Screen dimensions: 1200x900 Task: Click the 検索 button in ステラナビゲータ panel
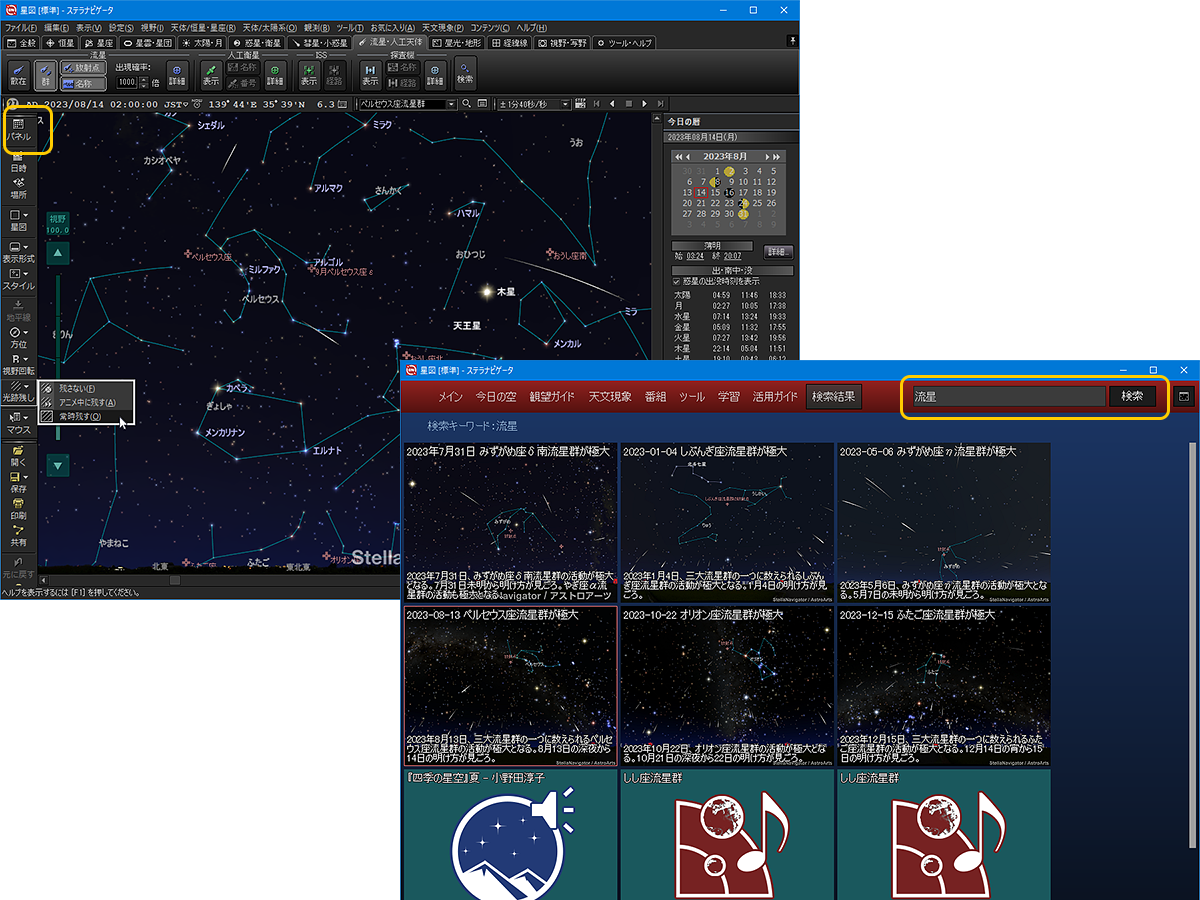(1132, 396)
